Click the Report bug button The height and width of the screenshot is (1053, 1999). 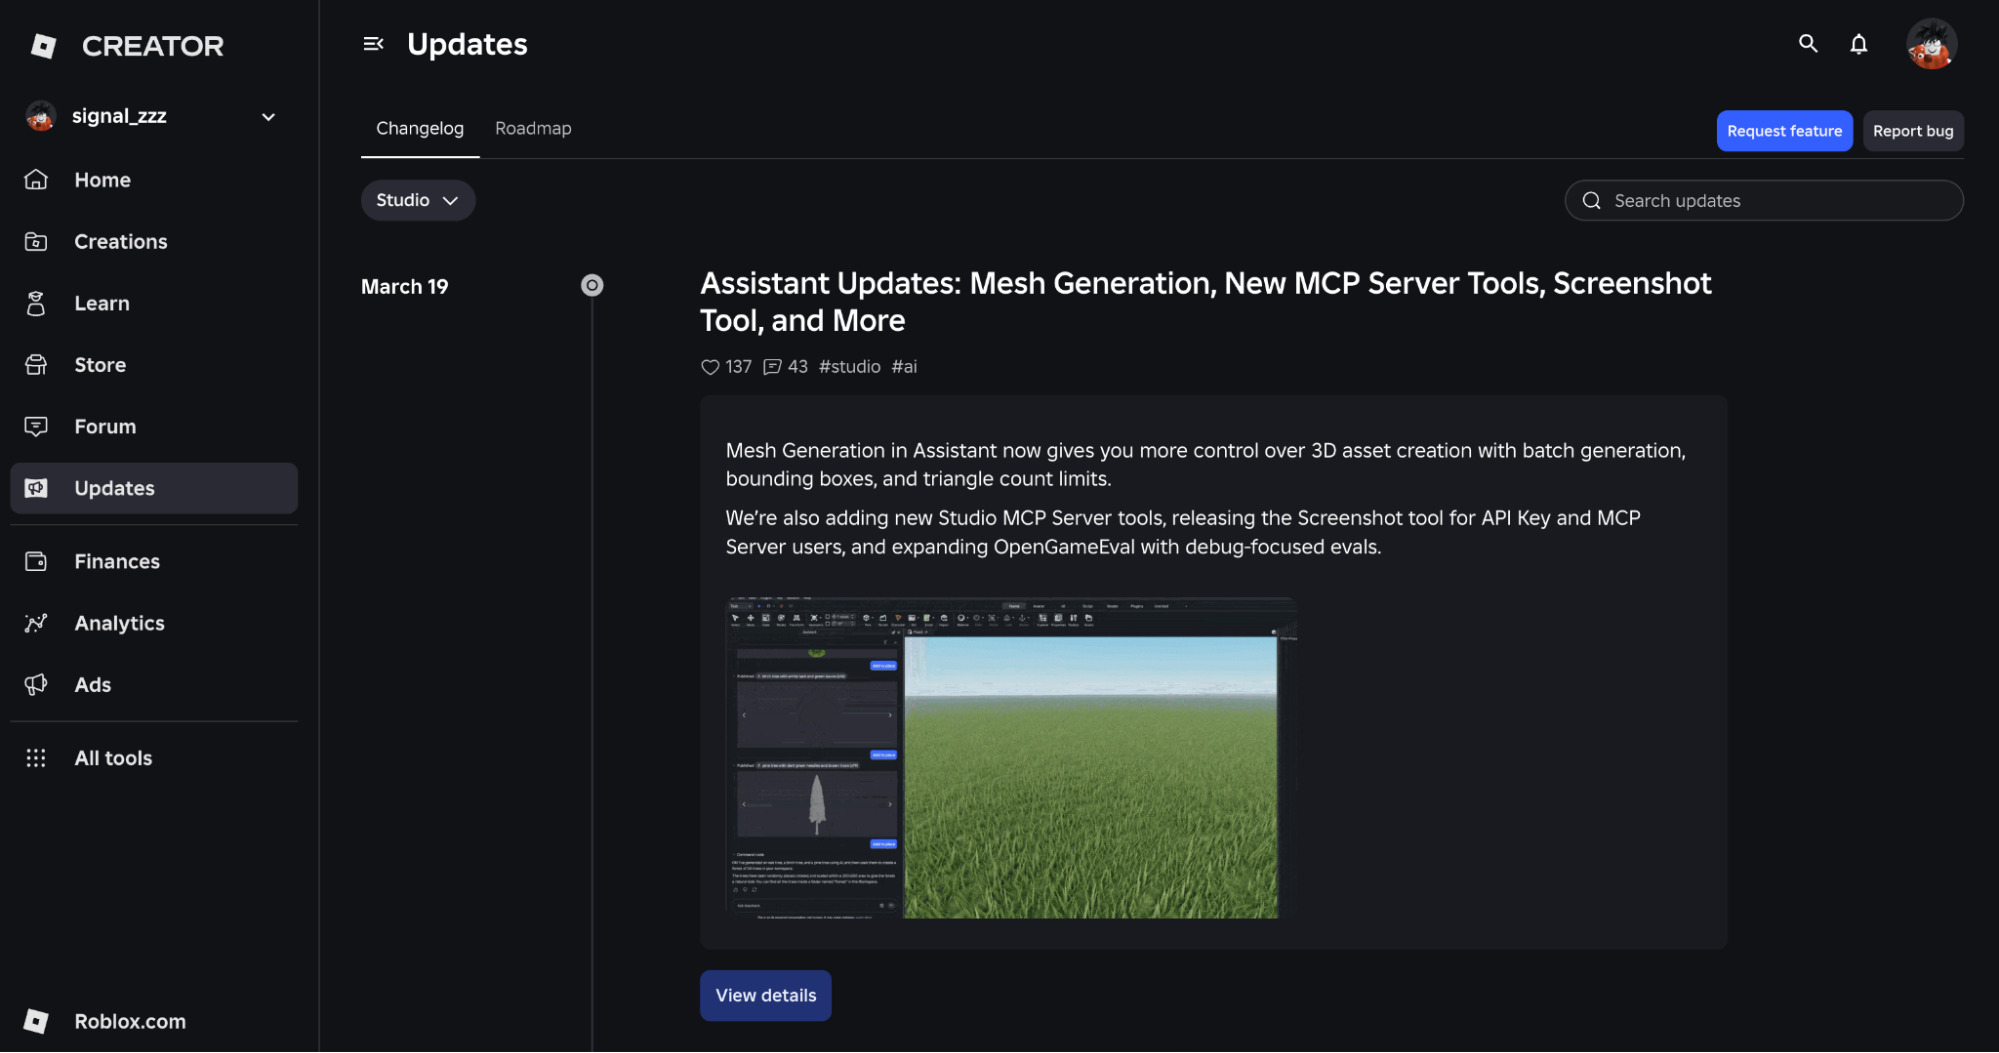pyautogui.click(x=1913, y=132)
